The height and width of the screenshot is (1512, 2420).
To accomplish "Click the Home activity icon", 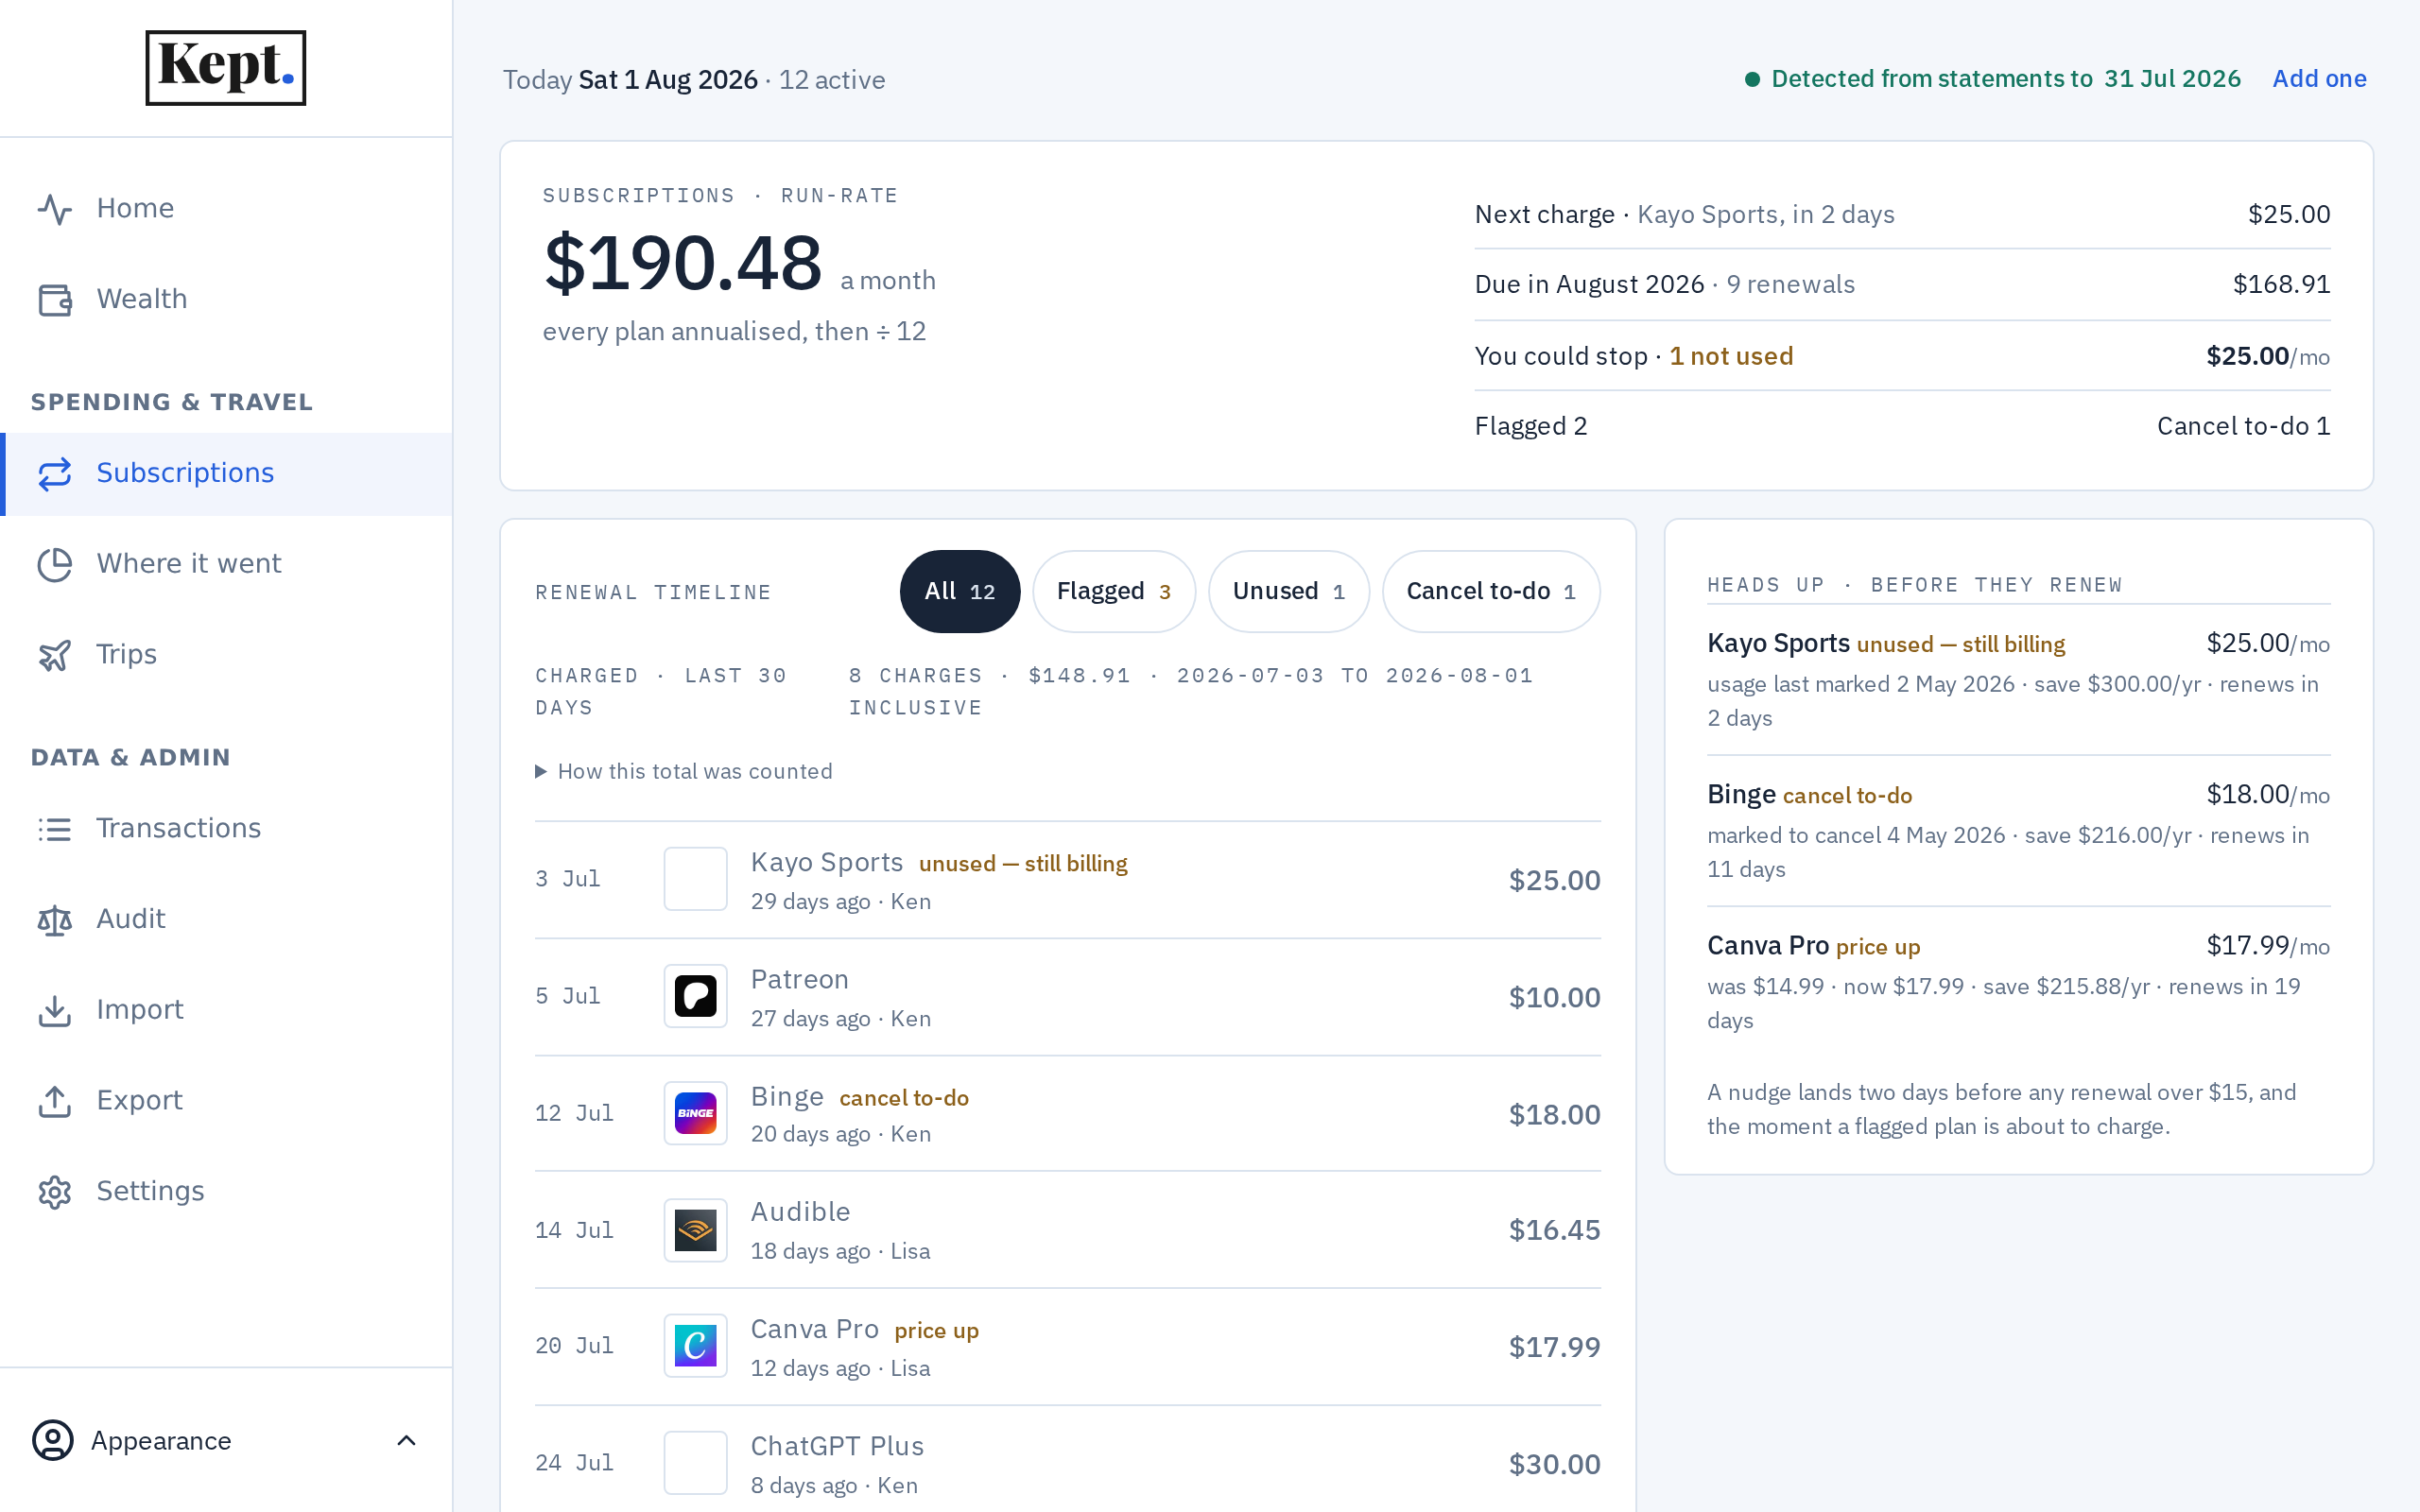I will 55,209.
